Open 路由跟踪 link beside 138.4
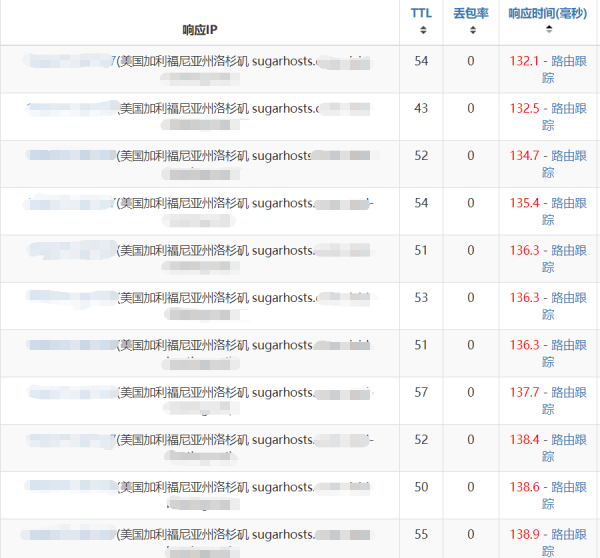 568,440
